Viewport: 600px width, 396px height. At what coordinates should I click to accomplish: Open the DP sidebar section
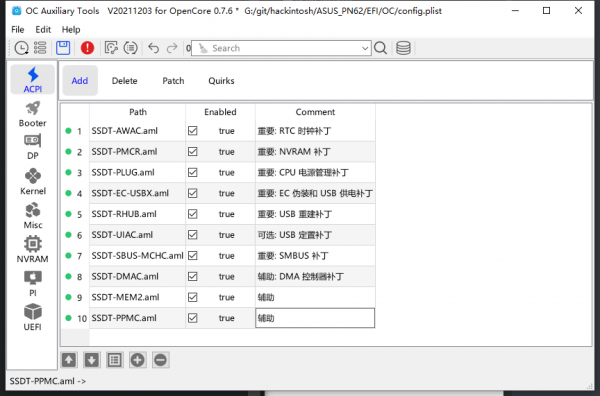(33, 147)
